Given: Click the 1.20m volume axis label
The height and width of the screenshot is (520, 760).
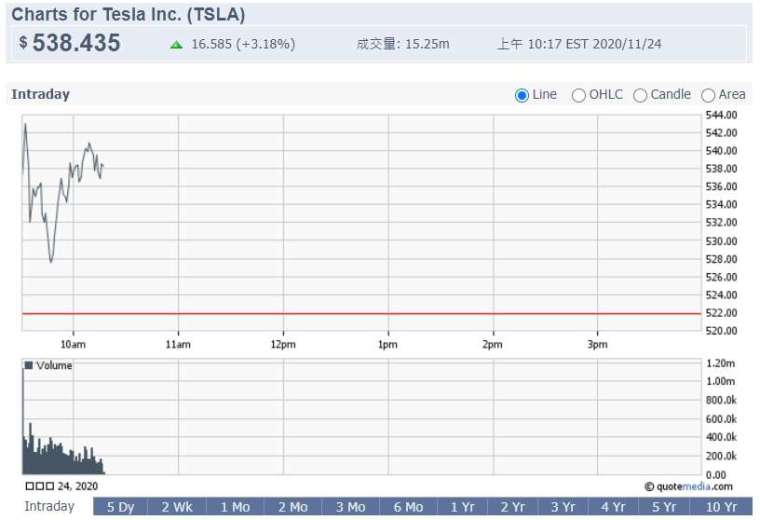Looking at the screenshot, I should point(721,363).
